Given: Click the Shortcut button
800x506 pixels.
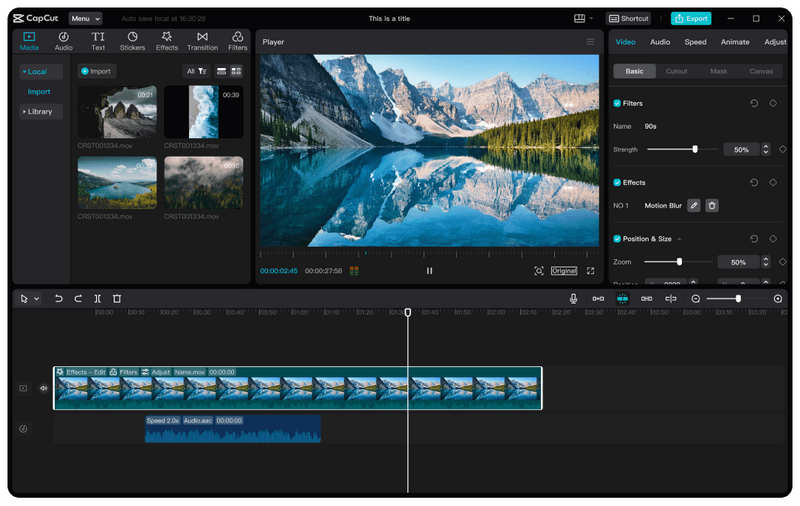Looking at the screenshot, I should (629, 18).
